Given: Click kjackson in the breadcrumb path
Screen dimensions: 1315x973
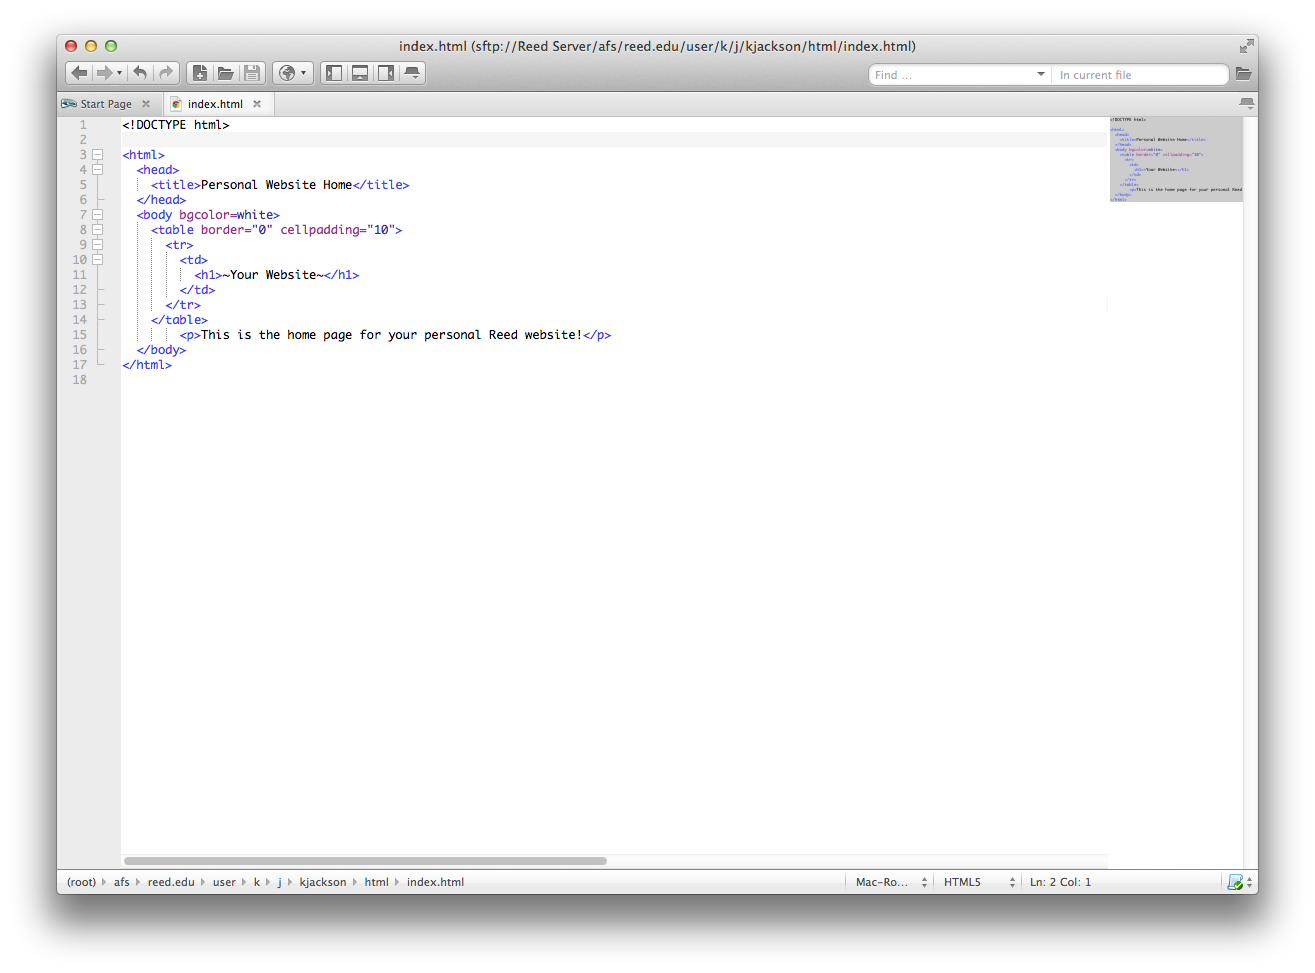Looking at the screenshot, I should [x=322, y=881].
